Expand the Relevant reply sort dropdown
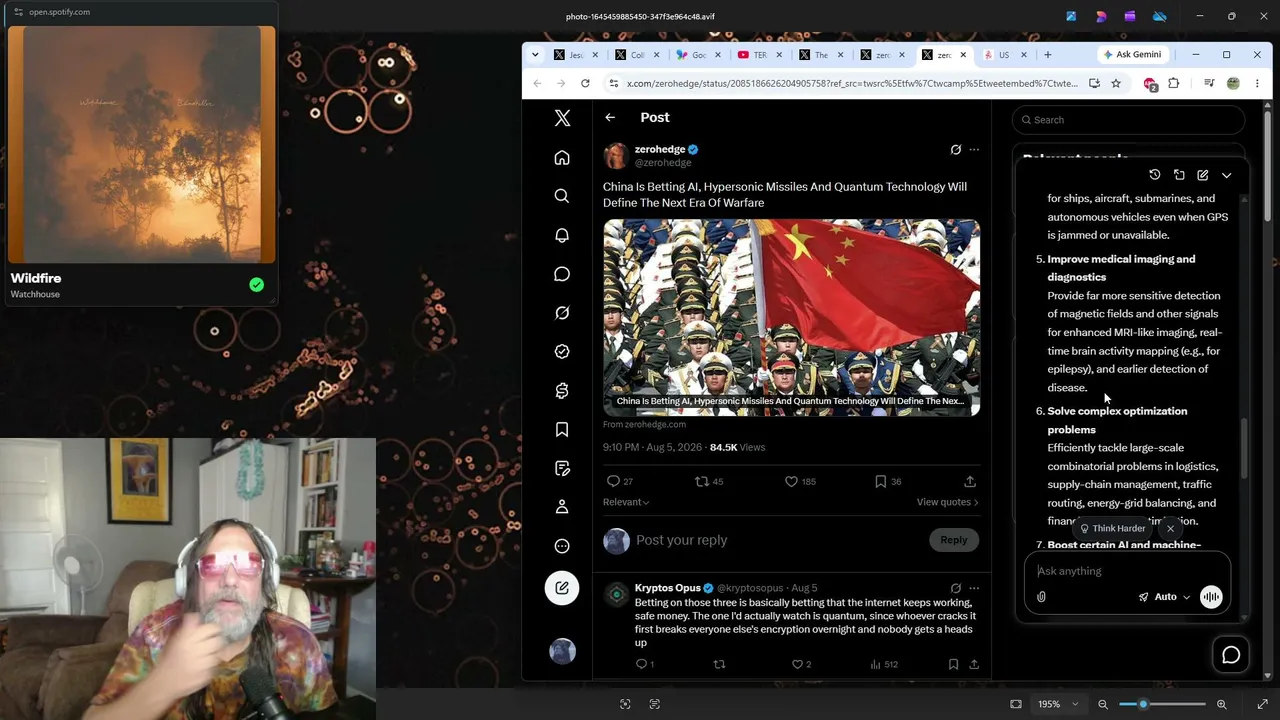 coord(626,502)
